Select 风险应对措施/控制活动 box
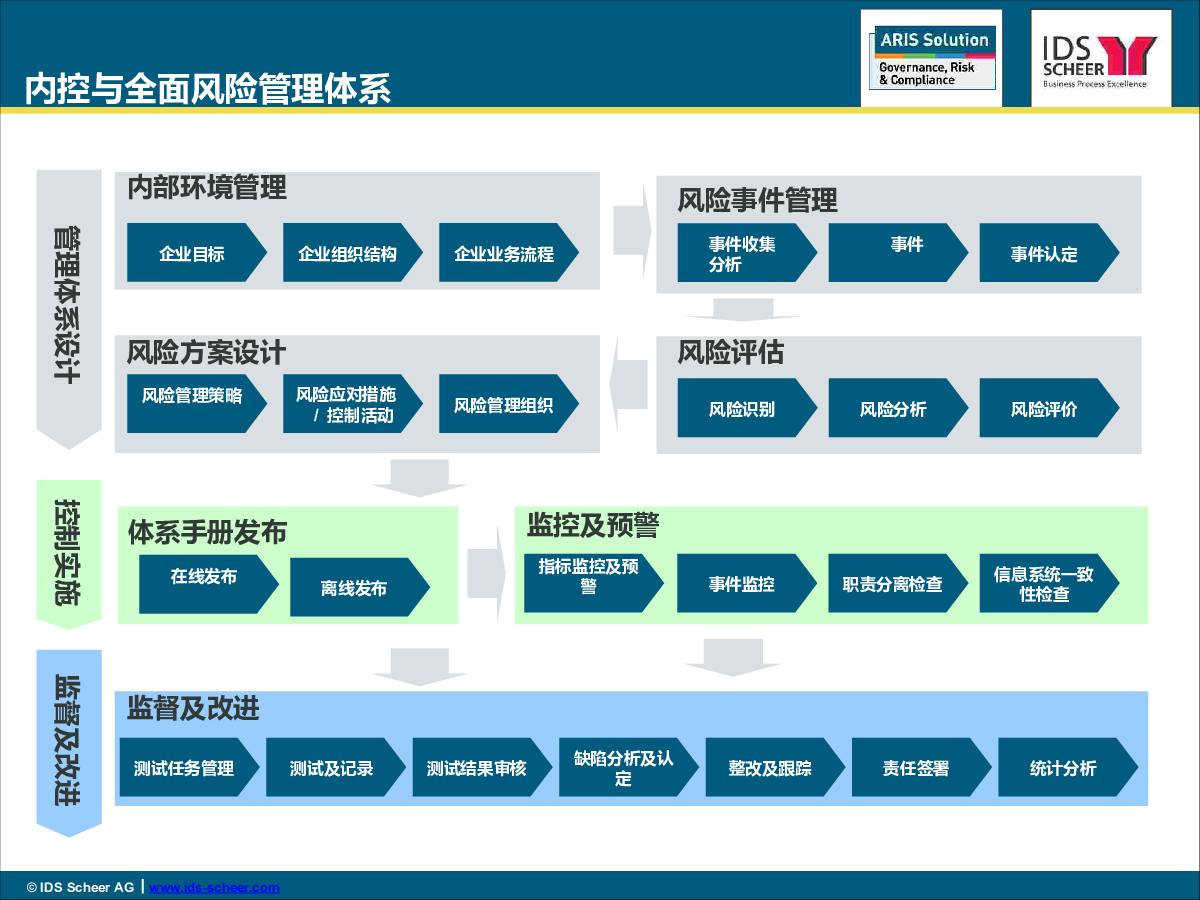1200x900 pixels. click(348, 404)
